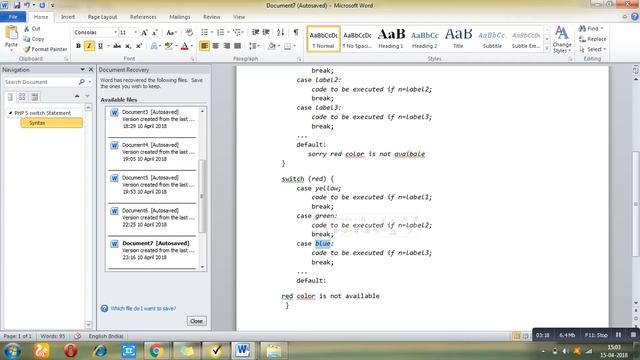Switch to the Review tab
This screenshot has height=360, width=640.
211,17
